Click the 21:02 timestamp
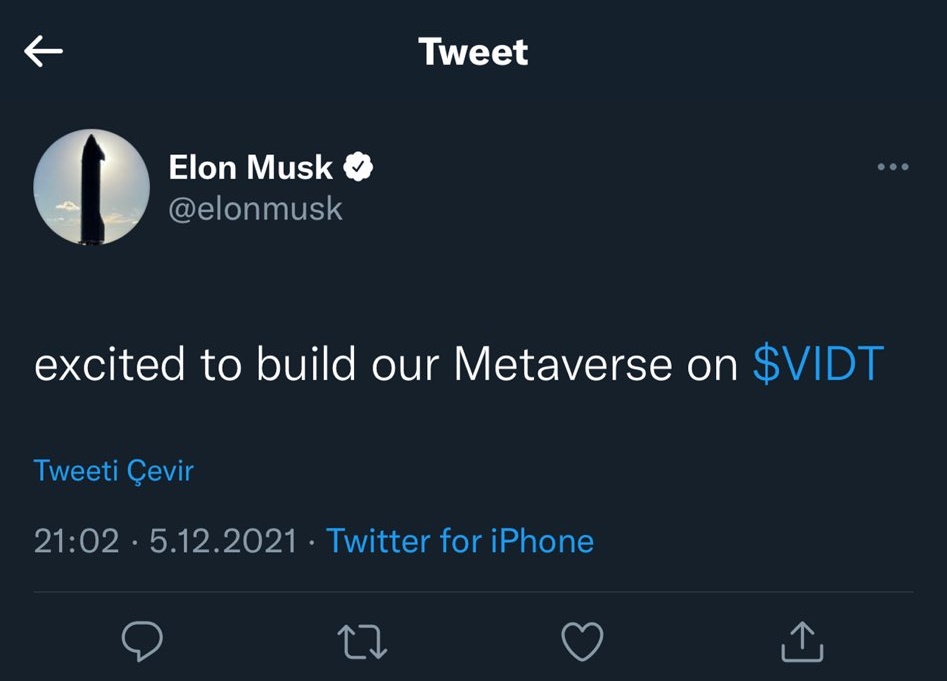947x681 pixels. (x=76, y=541)
